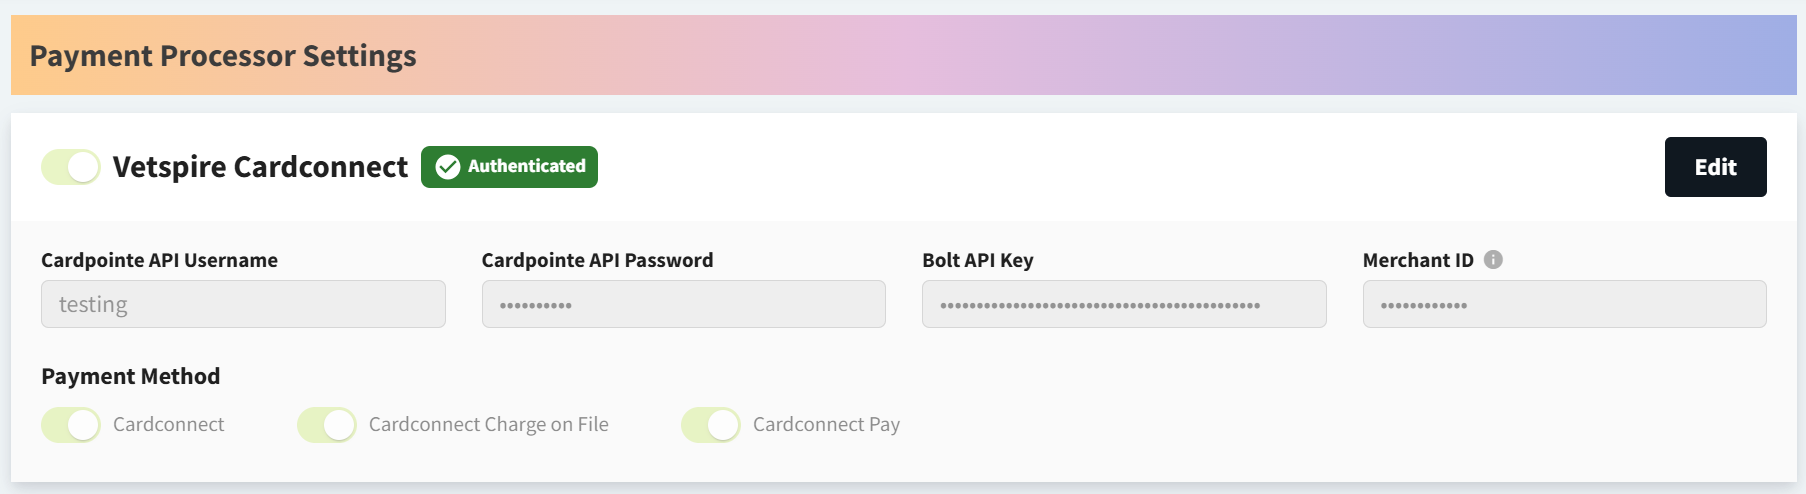Screen dimensions: 1806x494
Task: Click the Cardpointe API Username label
Action: coord(159,260)
